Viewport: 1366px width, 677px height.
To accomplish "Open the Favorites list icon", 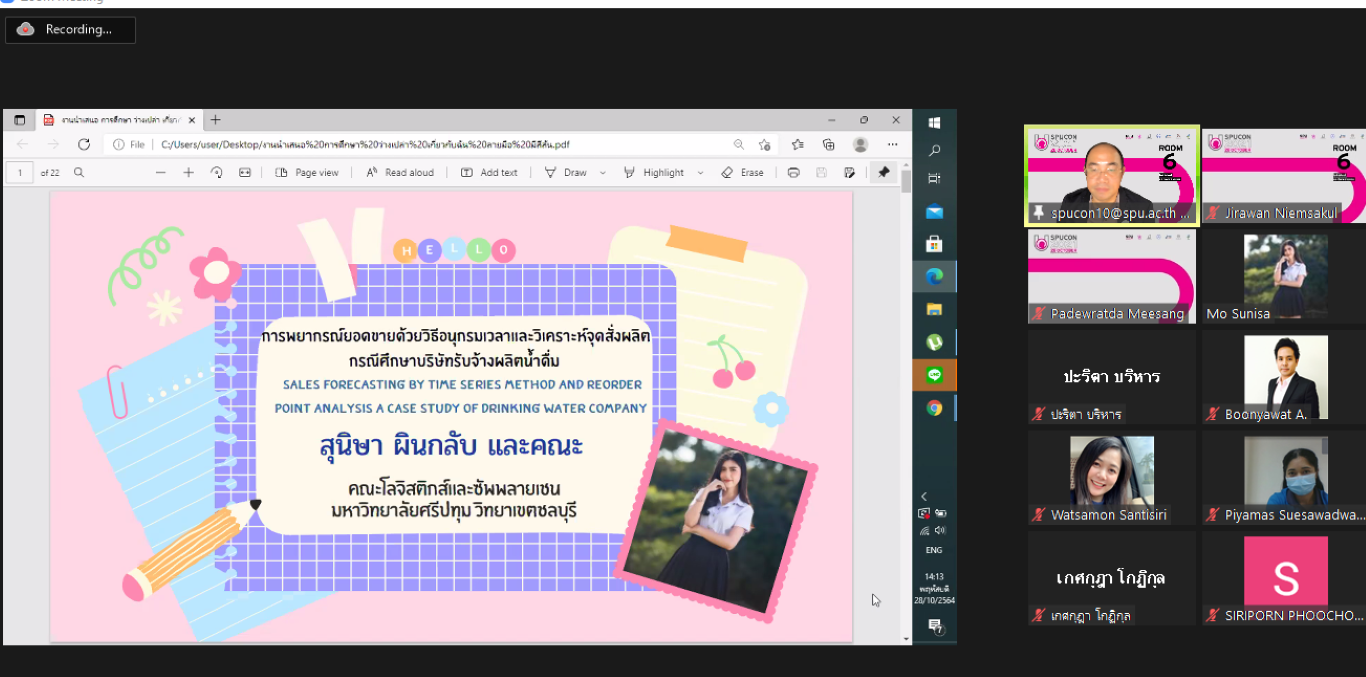I will click(798, 144).
